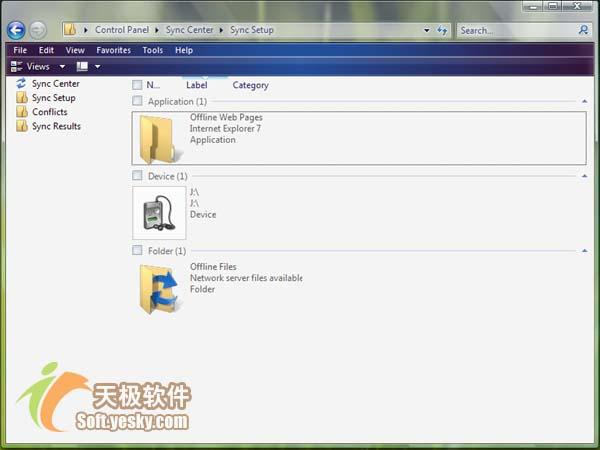This screenshot has width=600, height=450.
Task: Click the Search input field
Action: pos(517,30)
